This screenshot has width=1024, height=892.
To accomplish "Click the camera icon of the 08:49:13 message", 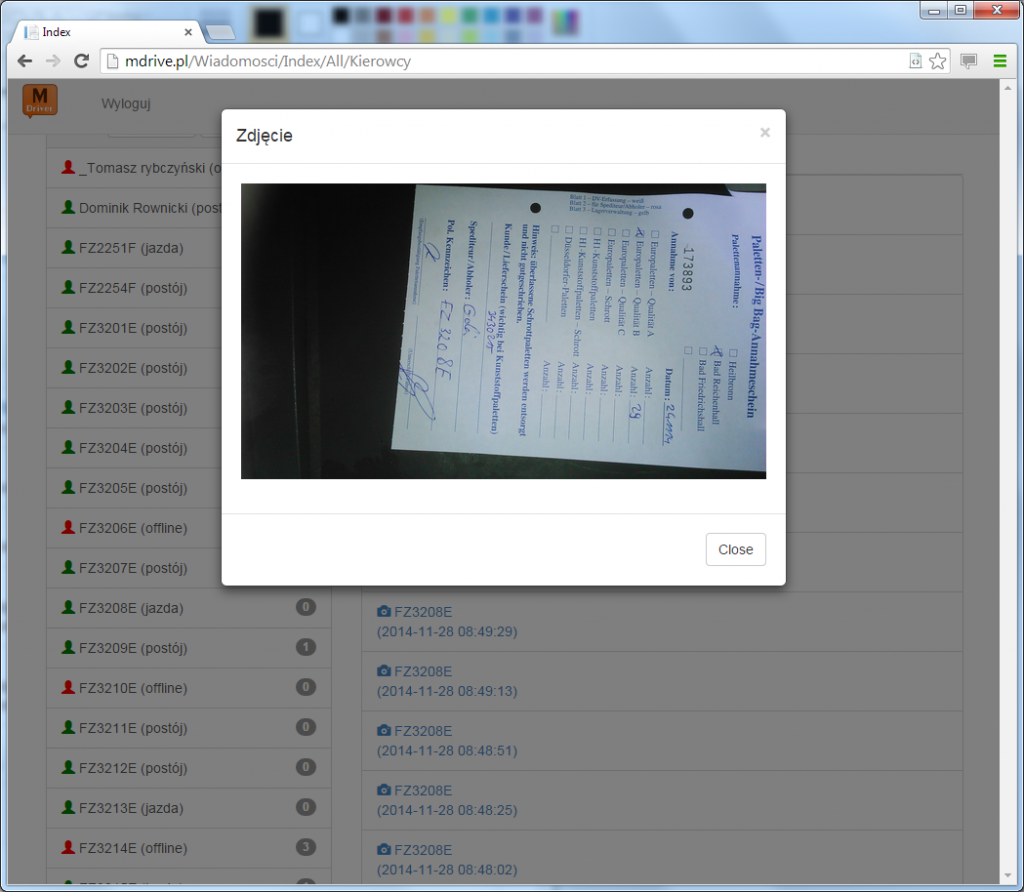I will (x=384, y=671).
